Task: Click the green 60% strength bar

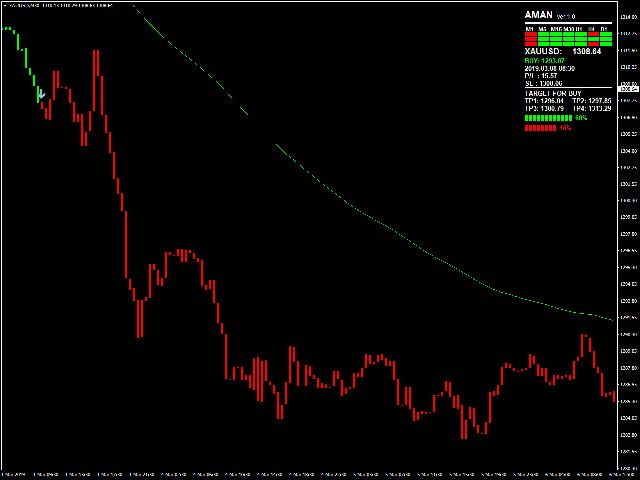Action: pyautogui.click(x=548, y=118)
